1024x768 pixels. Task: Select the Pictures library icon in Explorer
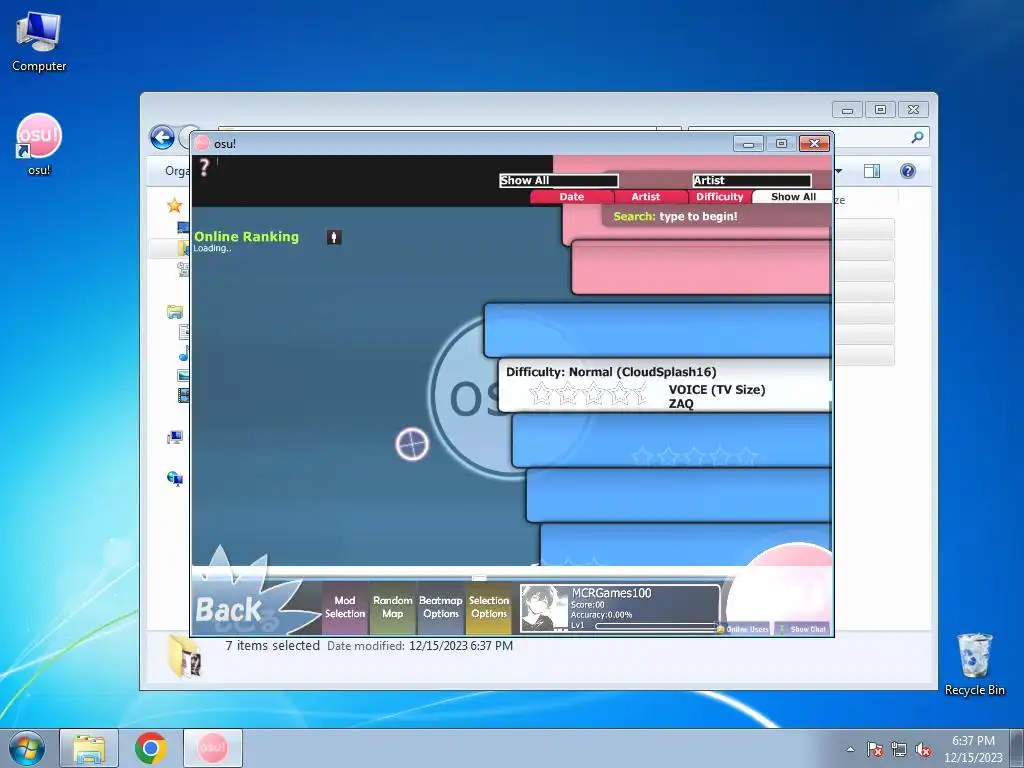tap(183, 375)
